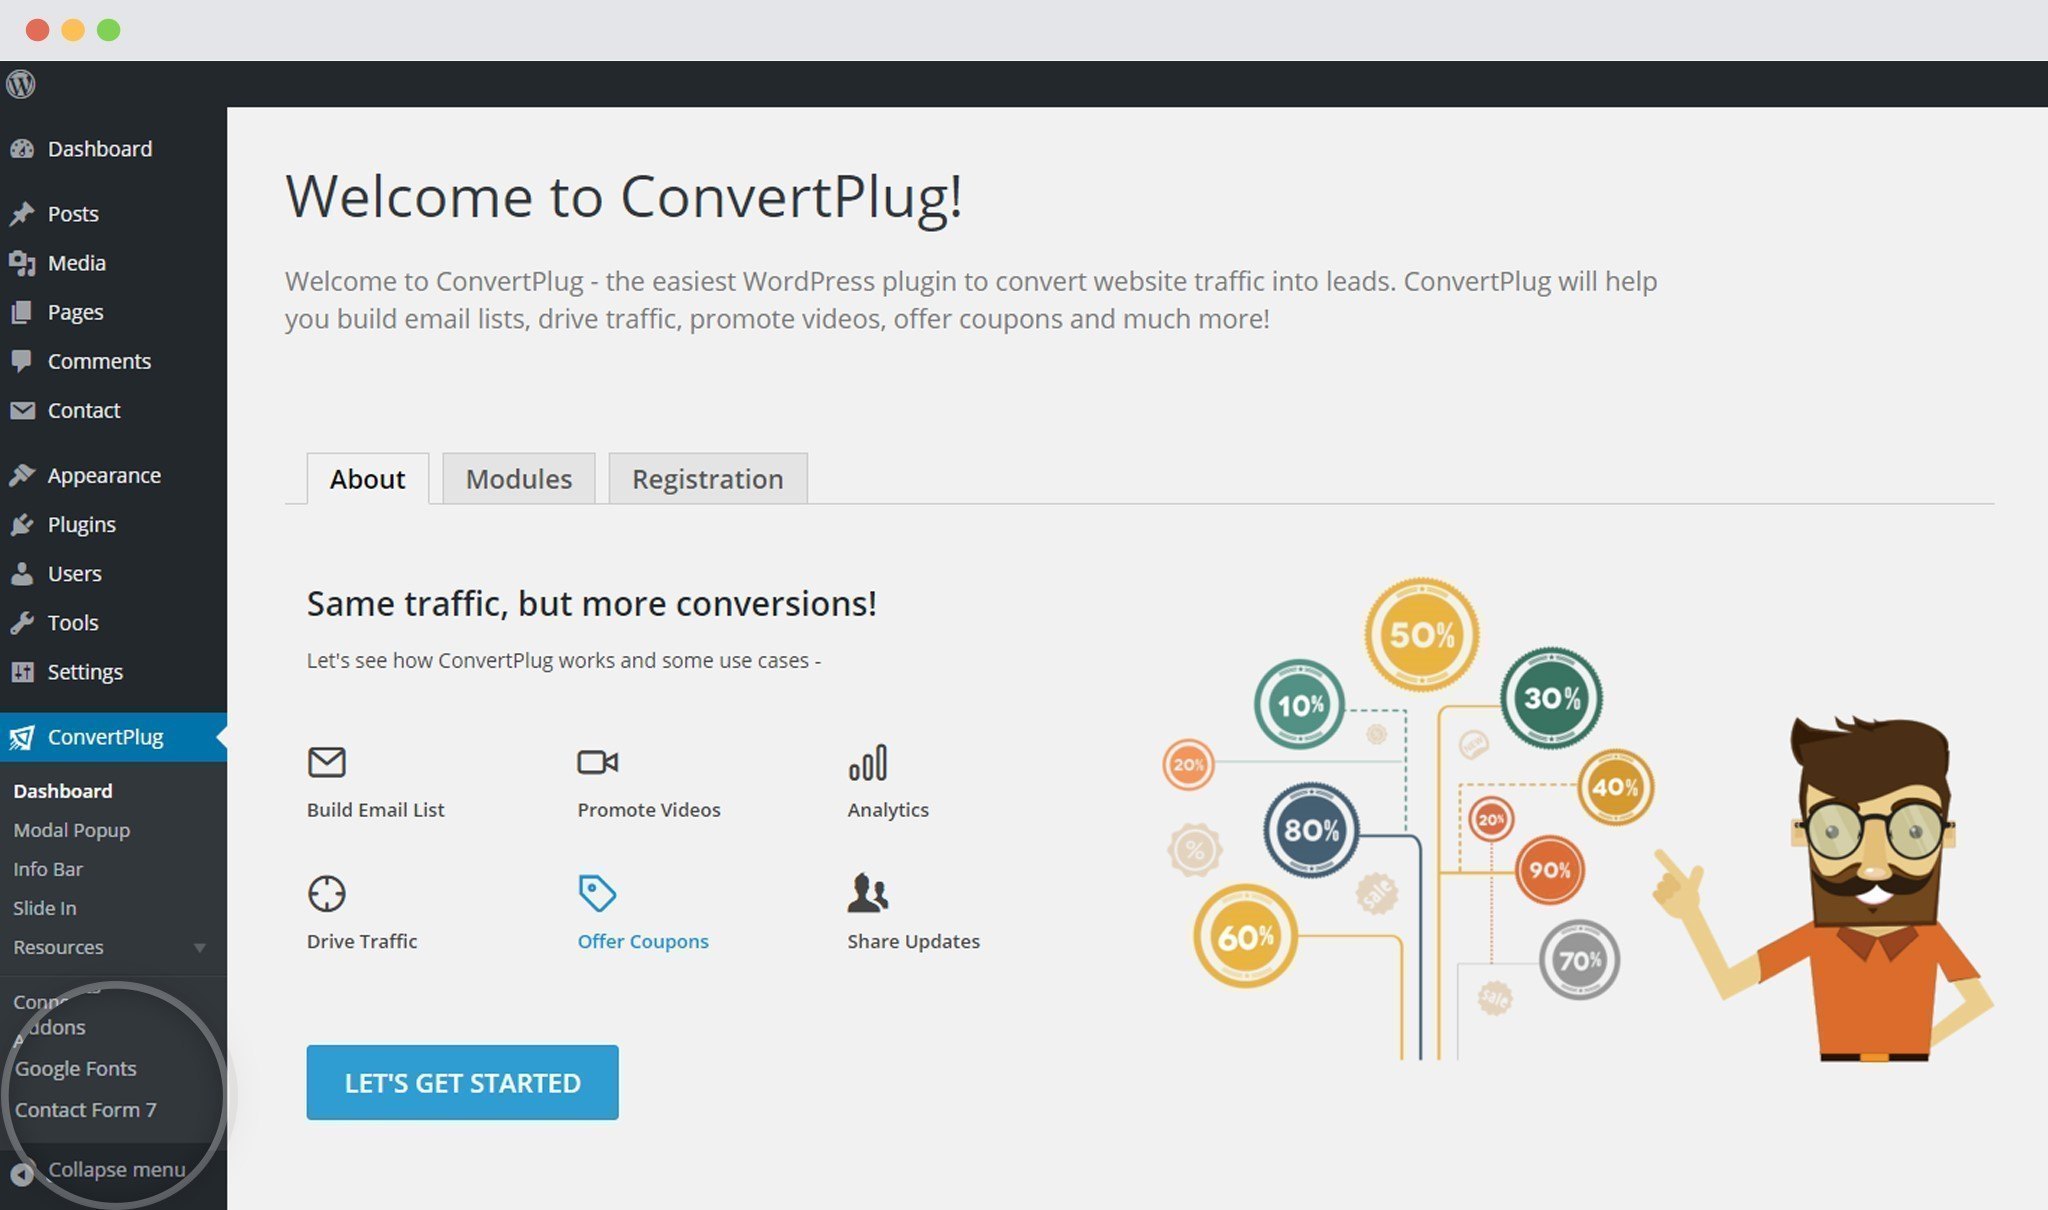
Task: Switch to the Registration tab
Action: 708,479
